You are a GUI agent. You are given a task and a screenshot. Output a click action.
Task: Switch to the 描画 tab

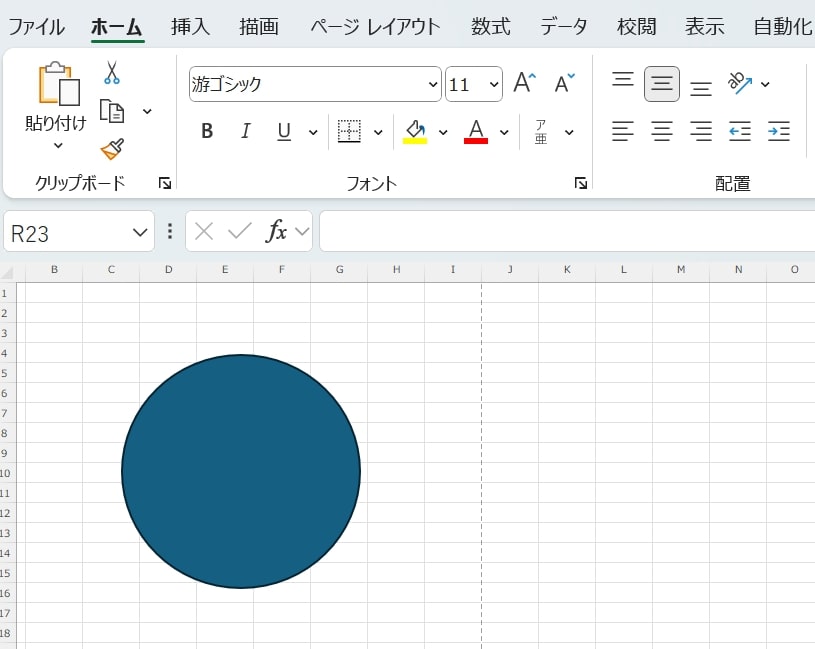(x=258, y=27)
